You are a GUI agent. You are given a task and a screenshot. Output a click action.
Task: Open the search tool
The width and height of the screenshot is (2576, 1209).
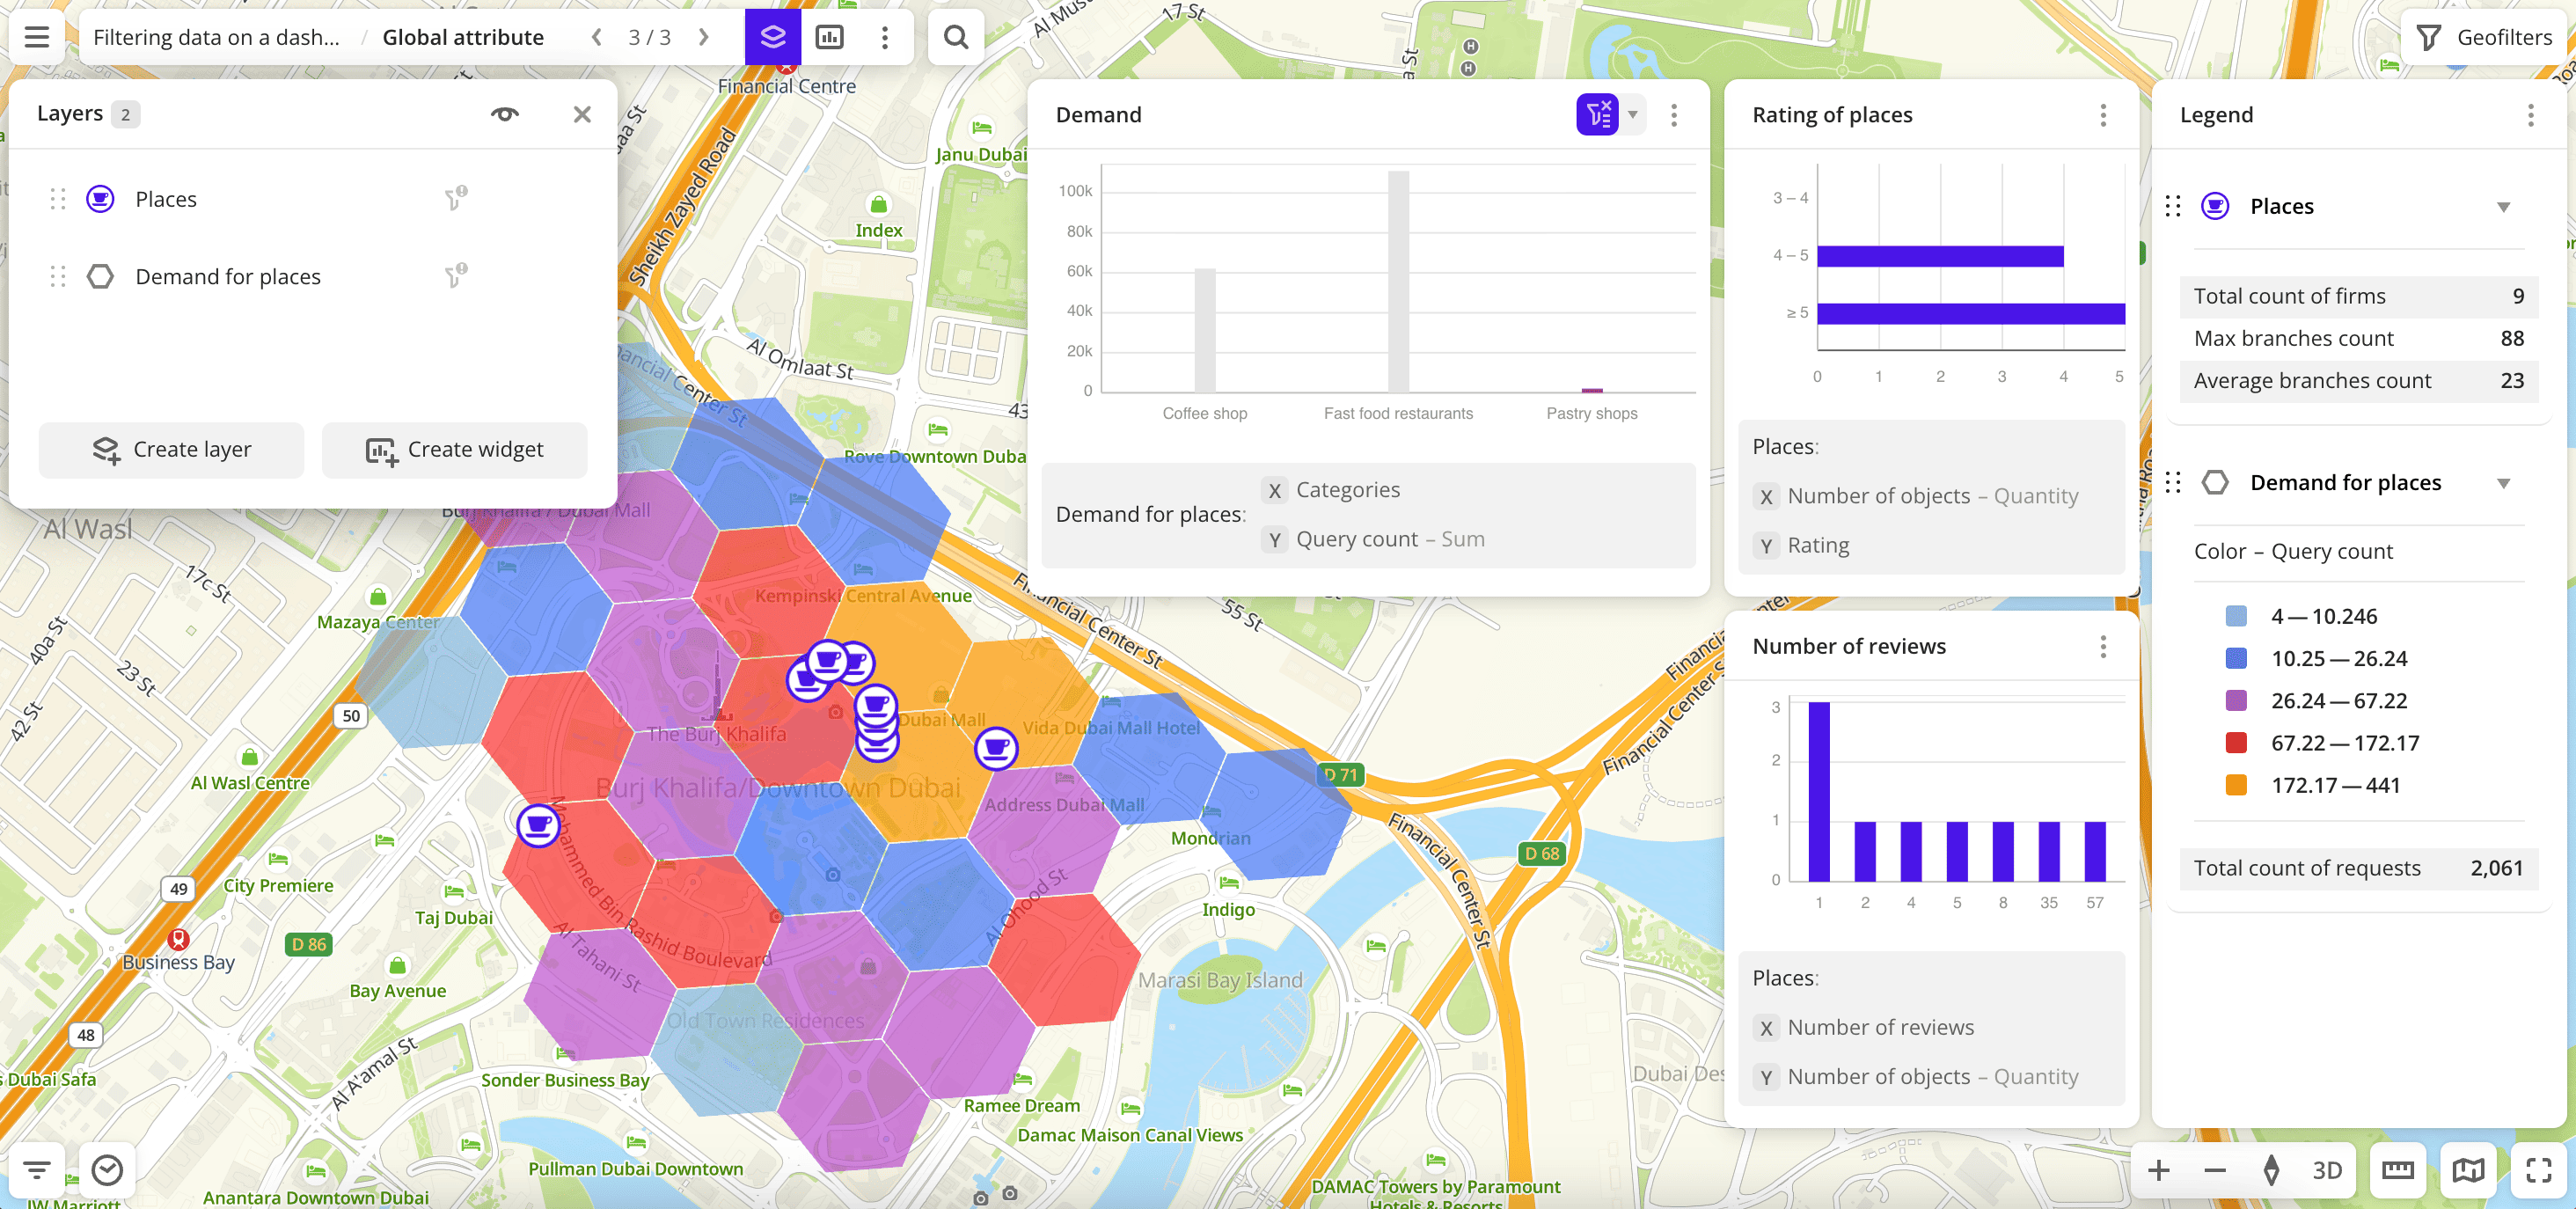coord(954,37)
